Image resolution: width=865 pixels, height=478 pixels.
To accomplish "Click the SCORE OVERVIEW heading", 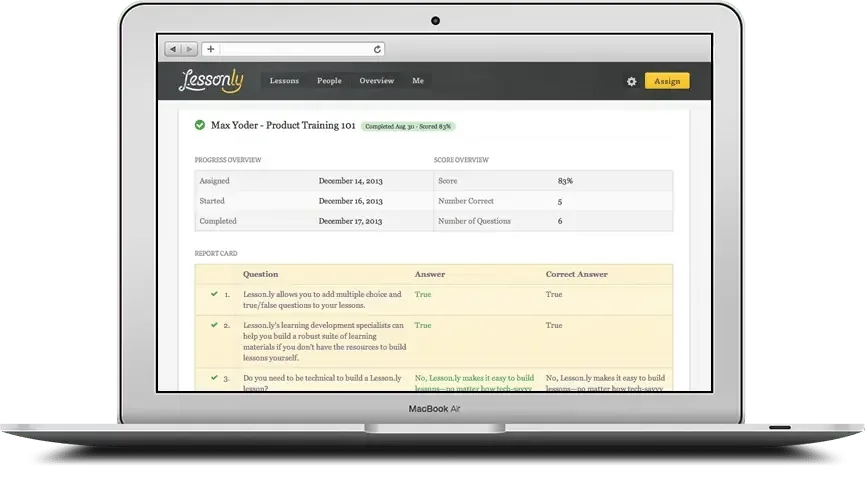I will (461, 160).
